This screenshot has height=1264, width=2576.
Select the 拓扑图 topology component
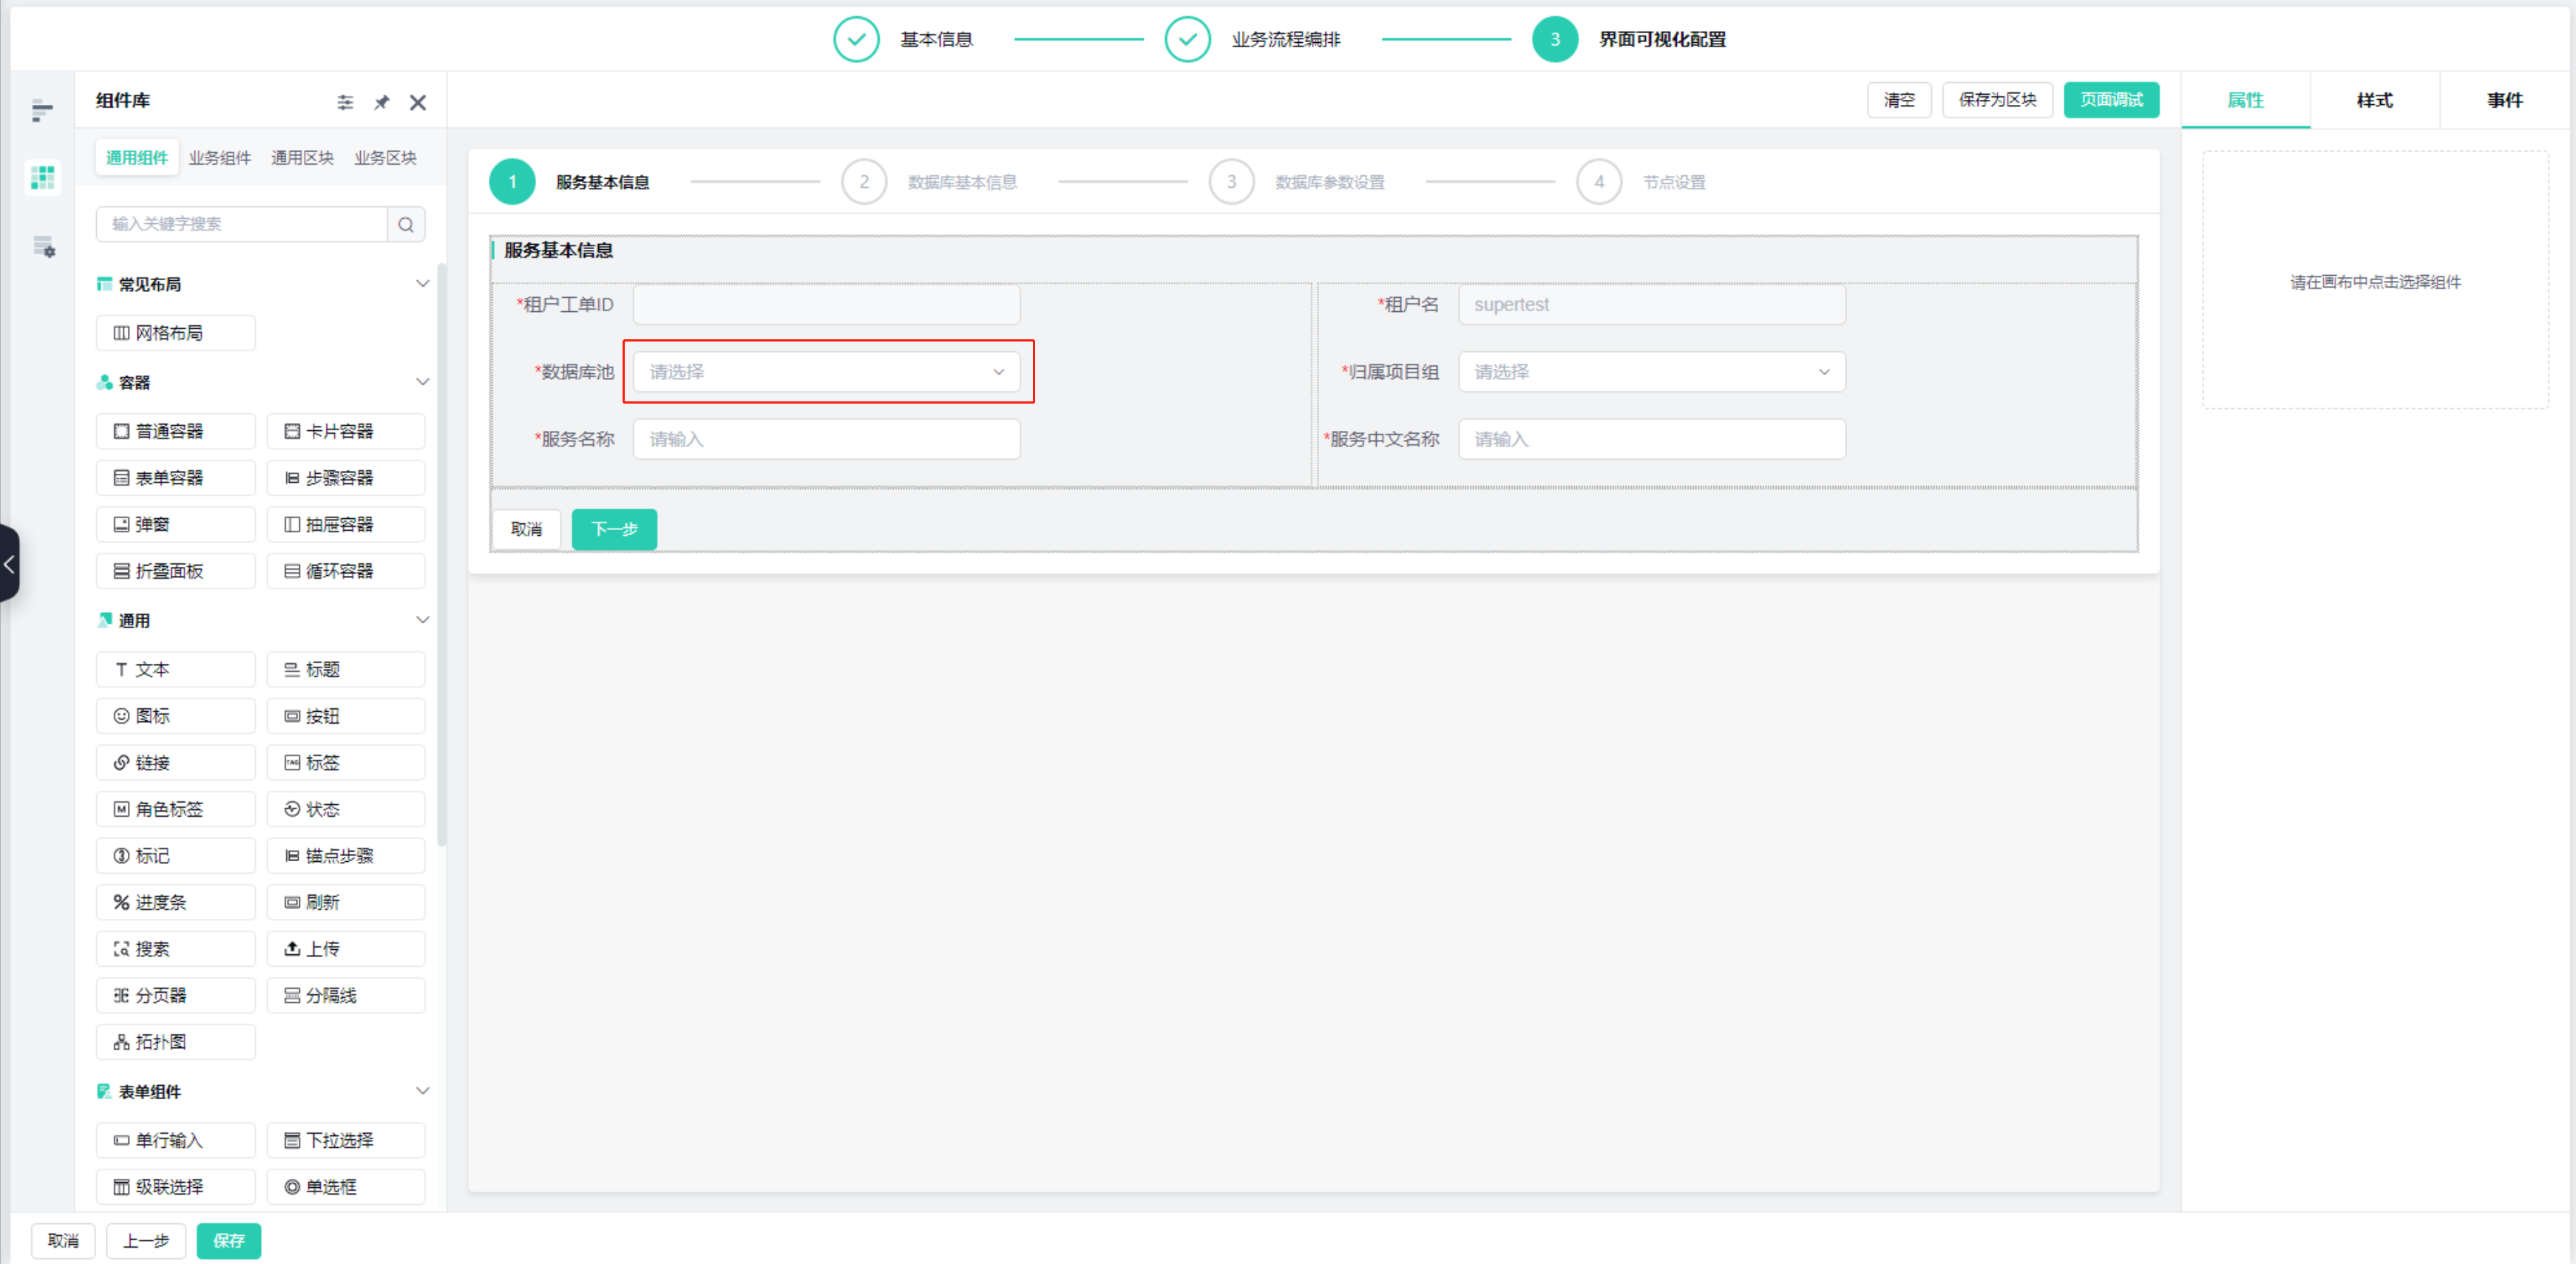[x=175, y=1042]
